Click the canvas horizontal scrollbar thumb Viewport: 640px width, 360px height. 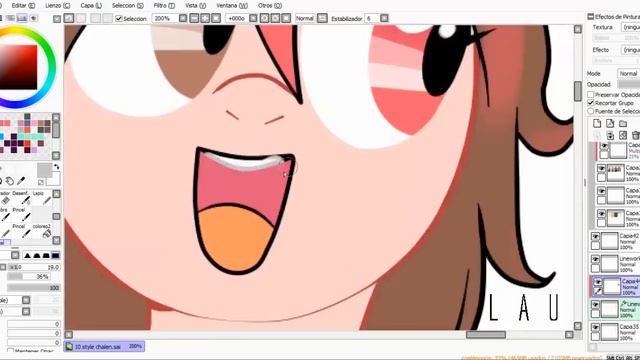tap(486, 335)
